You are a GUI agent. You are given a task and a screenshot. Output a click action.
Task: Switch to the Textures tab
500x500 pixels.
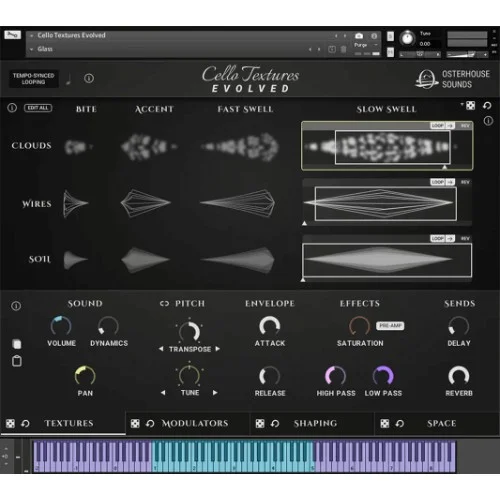coord(69,423)
